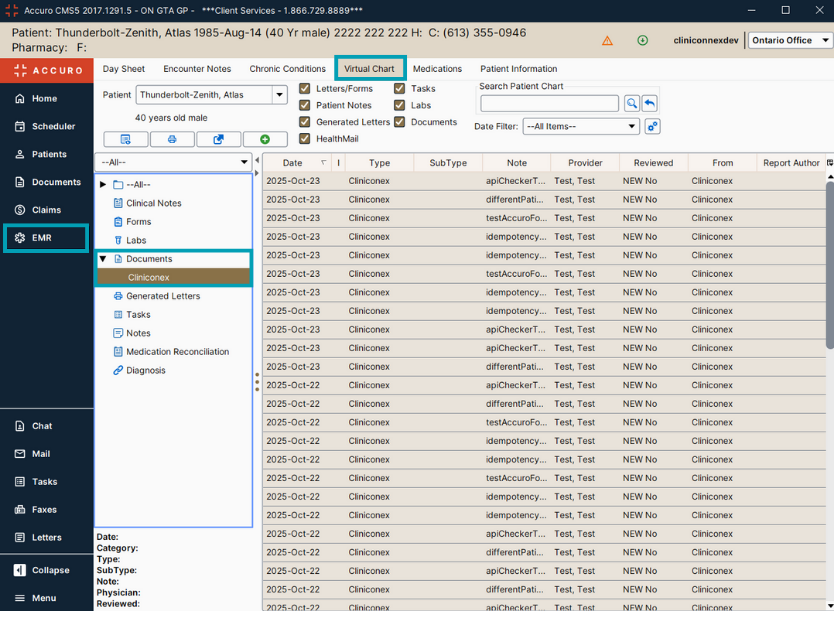Open the Encounter Notes tab
The image size is (834, 636).
(x=197, y=69)
